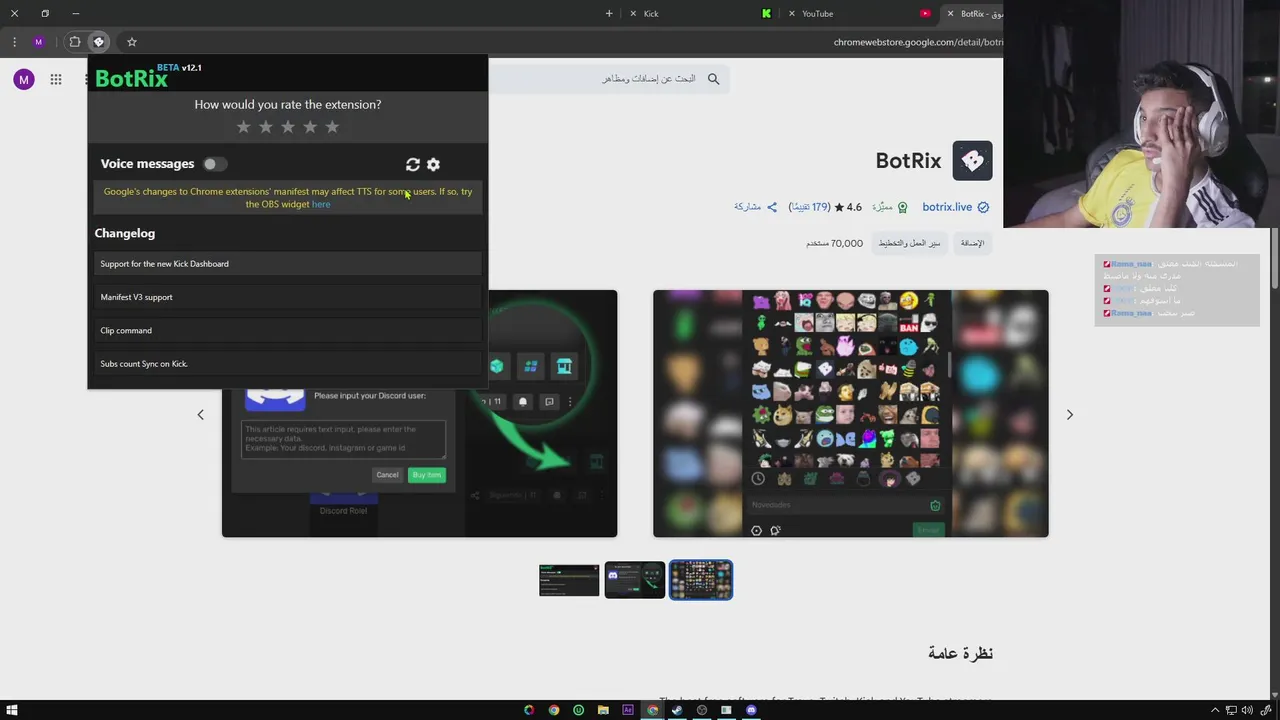This screenshot has width=1280, height=720.
Task: Click the سير العمل والتخطيط category chip
Action: coord(909,243)
